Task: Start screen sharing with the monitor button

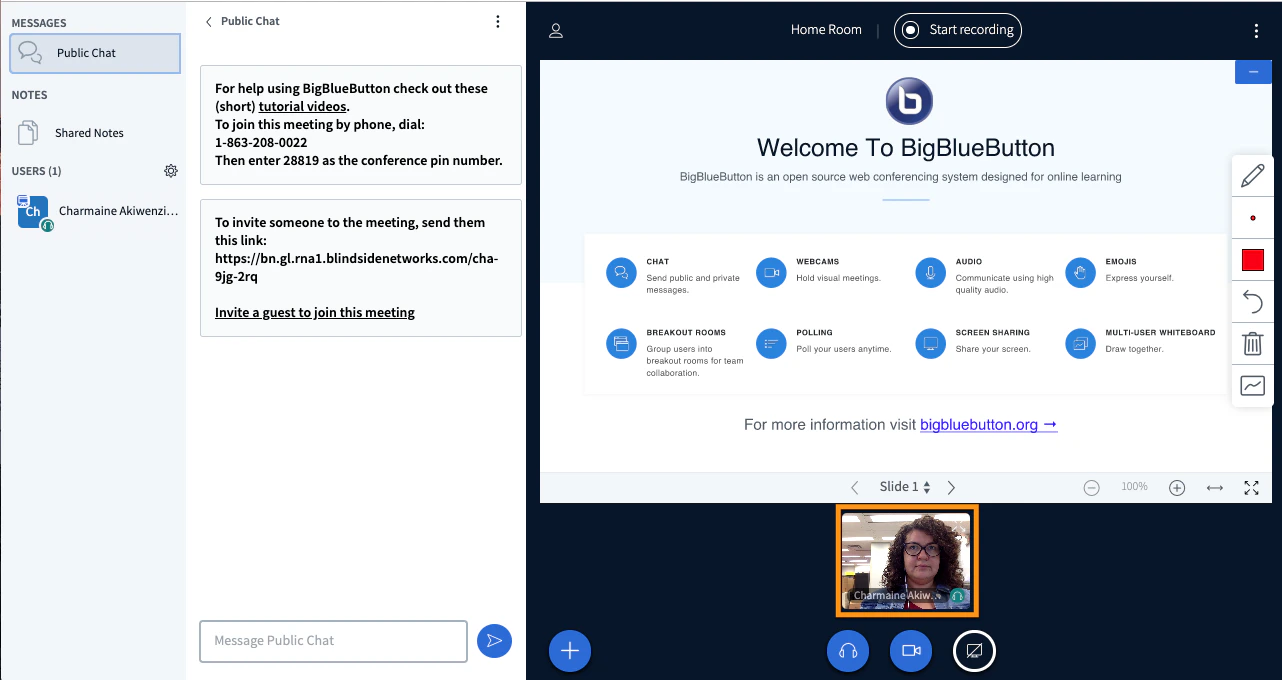Action: (x=974, y=651)
